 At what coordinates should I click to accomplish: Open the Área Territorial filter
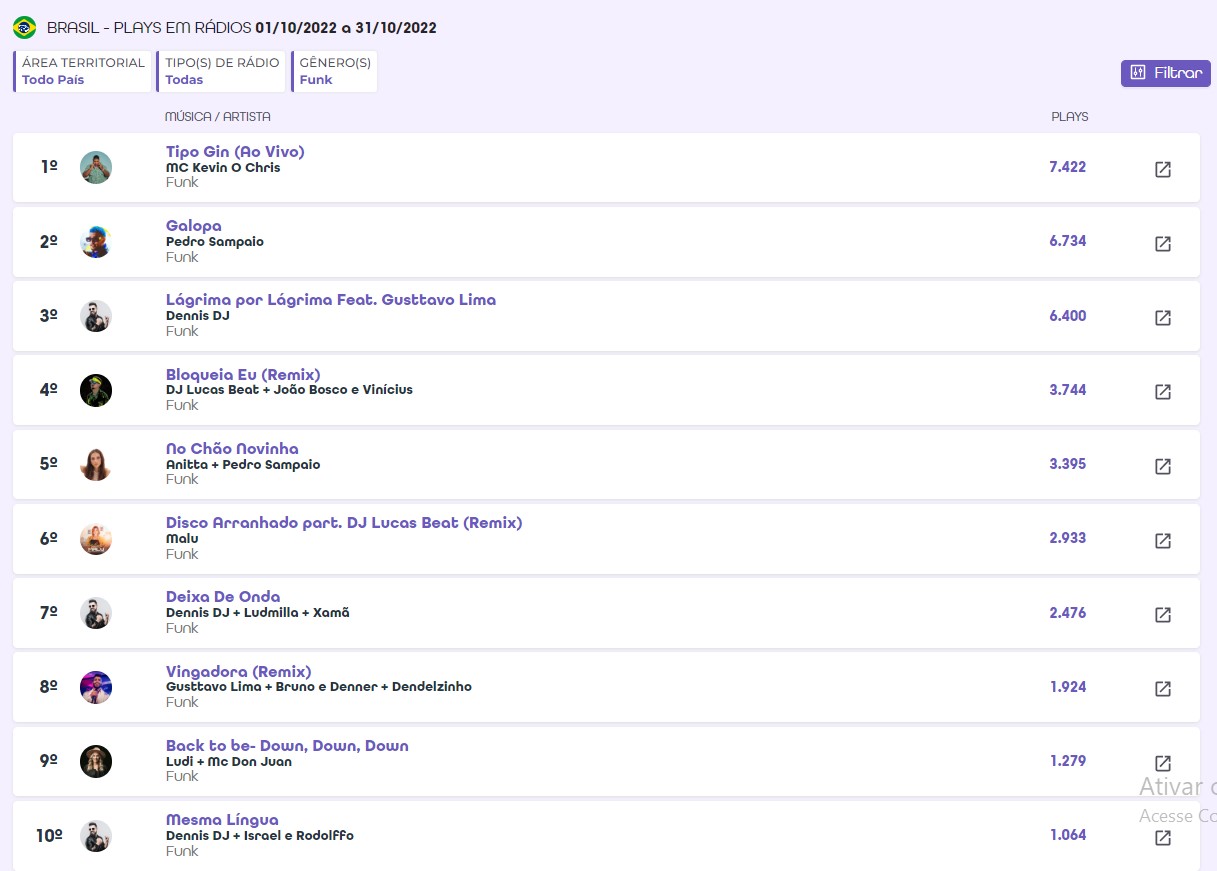(83, 71)
